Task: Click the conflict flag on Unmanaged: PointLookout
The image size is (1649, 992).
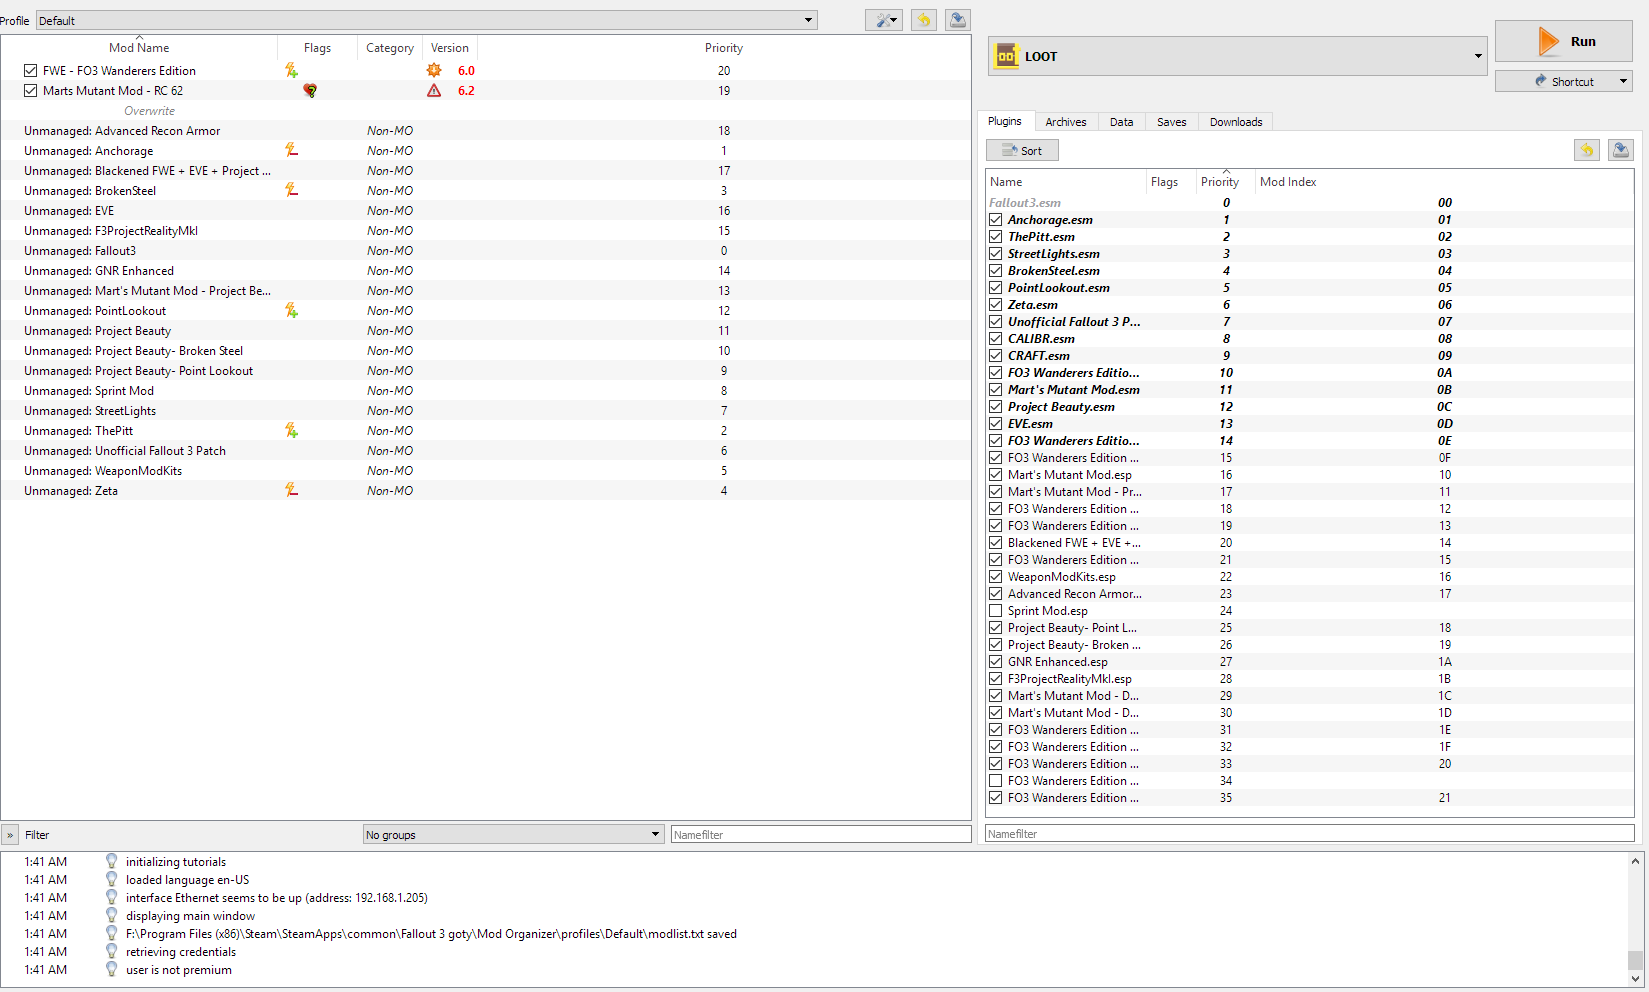Action: click(x=291, y=310)
